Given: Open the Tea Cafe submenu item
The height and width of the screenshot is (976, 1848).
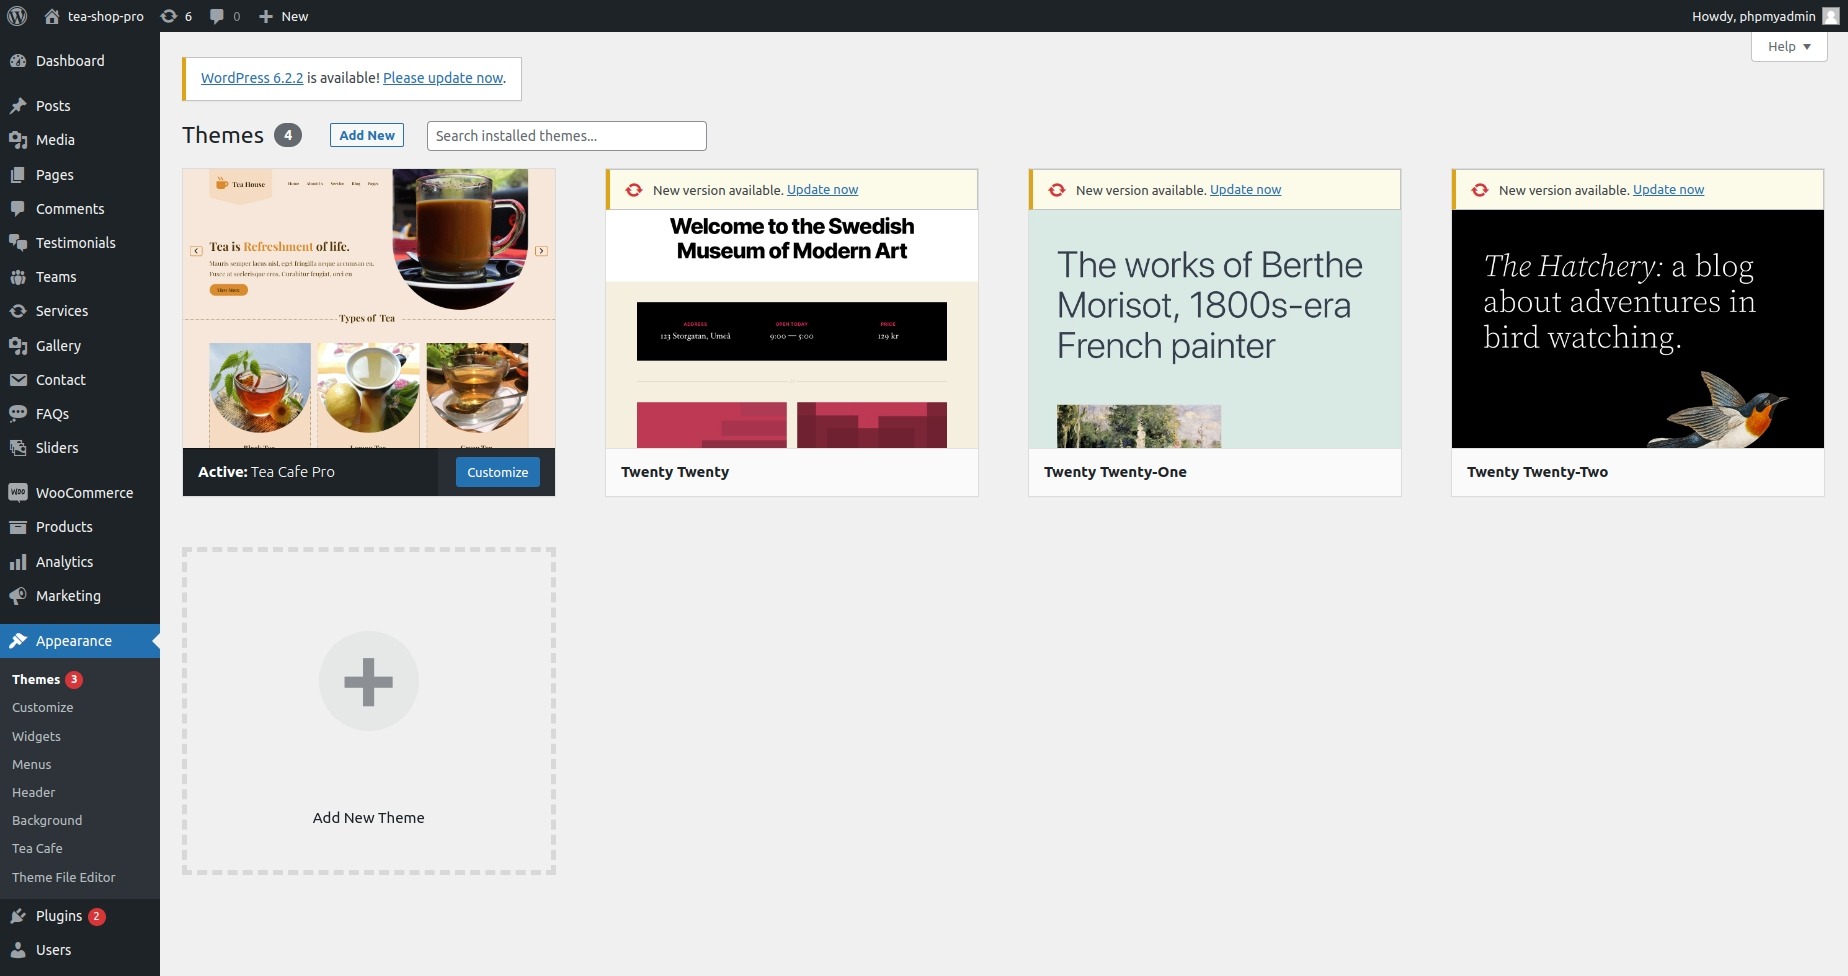Looking at the screenshot, I should point(37,848).
